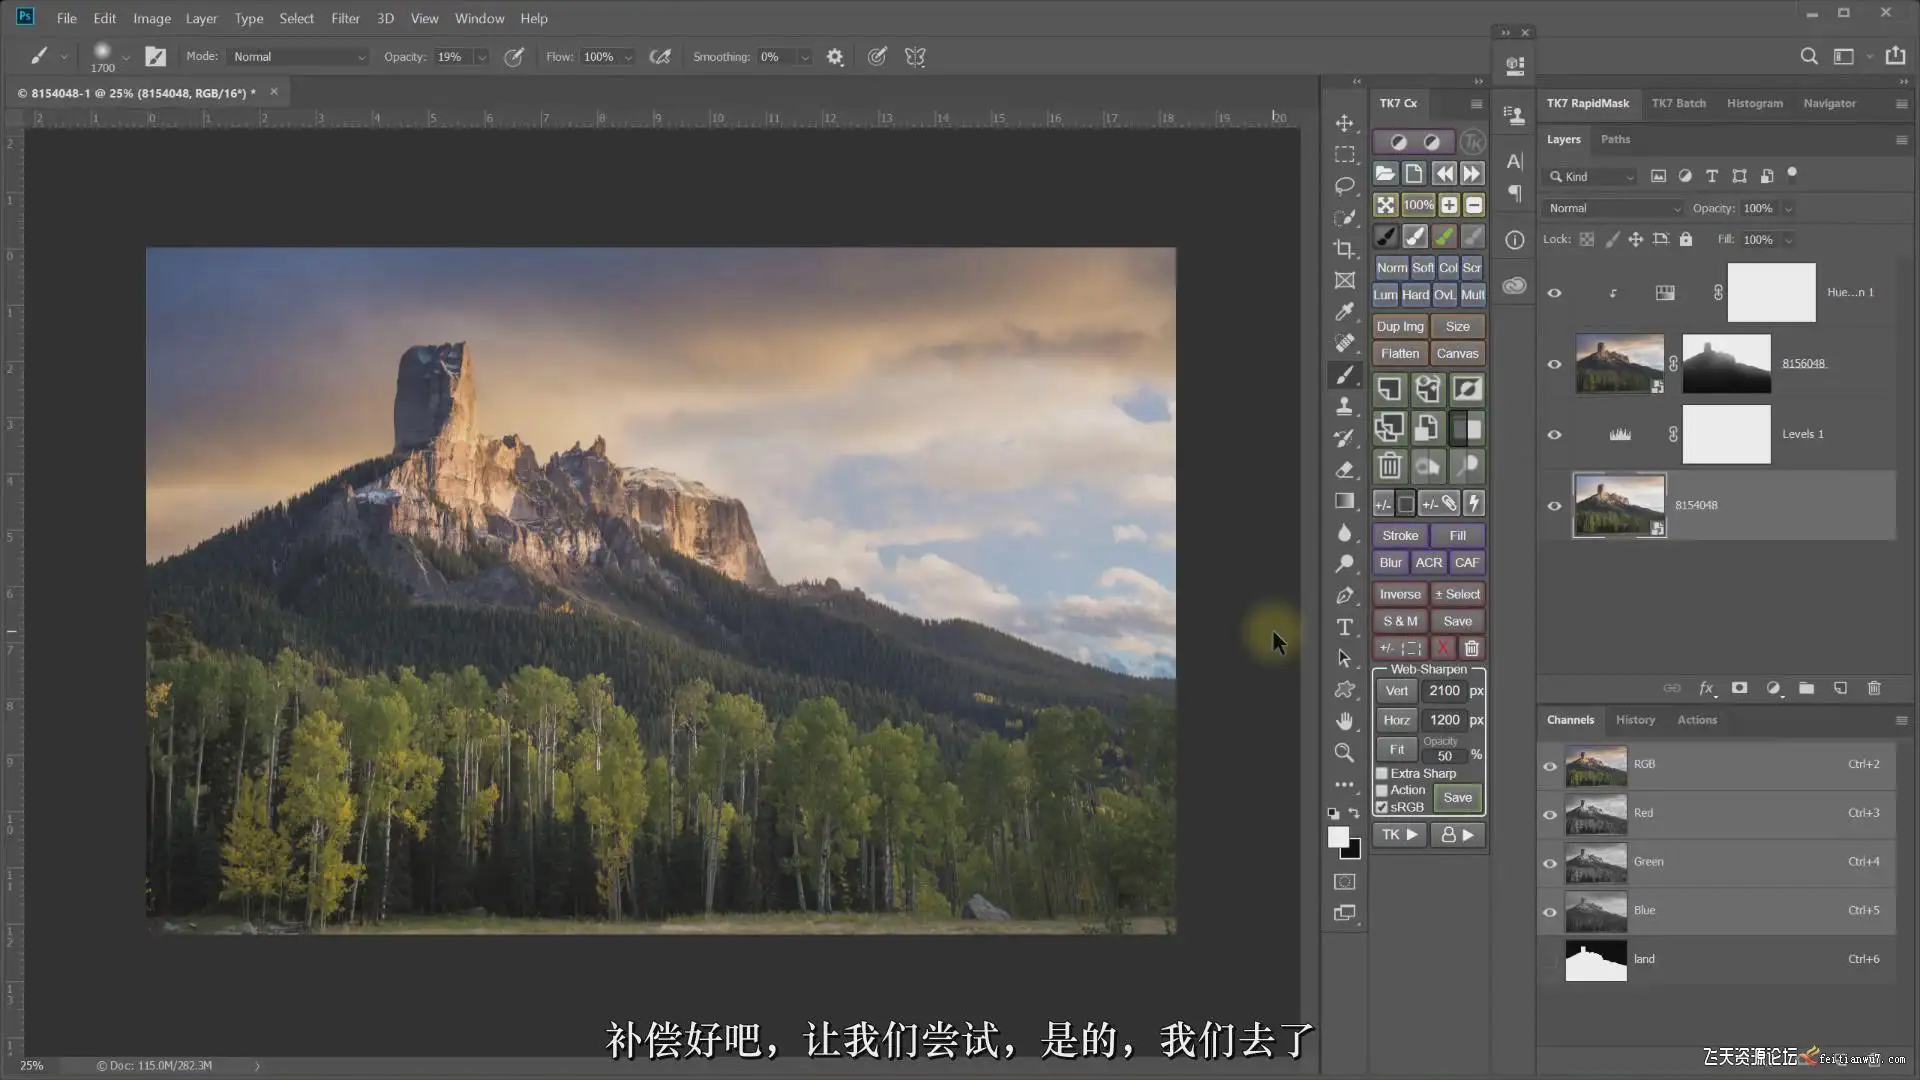Select the Crop tool
This screenshot has width=1920, height=1080.
(1345, 249)
